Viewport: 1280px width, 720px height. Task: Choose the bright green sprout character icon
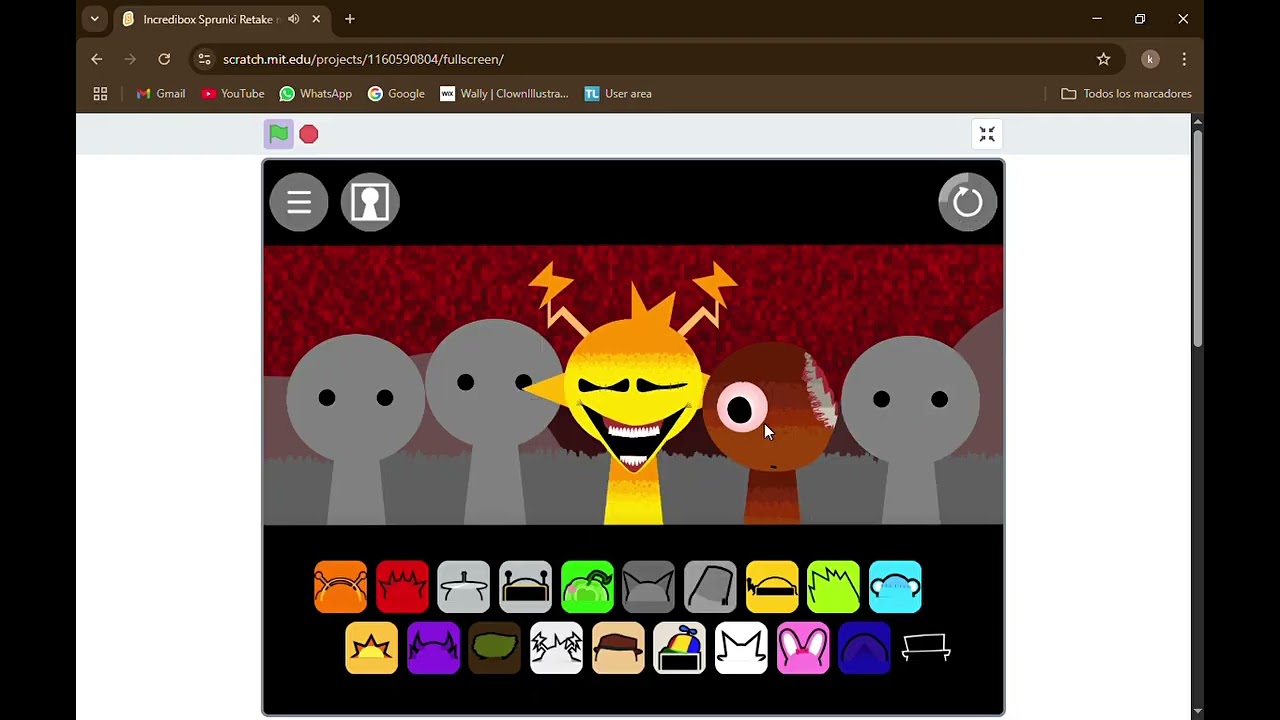coord(587,587)
